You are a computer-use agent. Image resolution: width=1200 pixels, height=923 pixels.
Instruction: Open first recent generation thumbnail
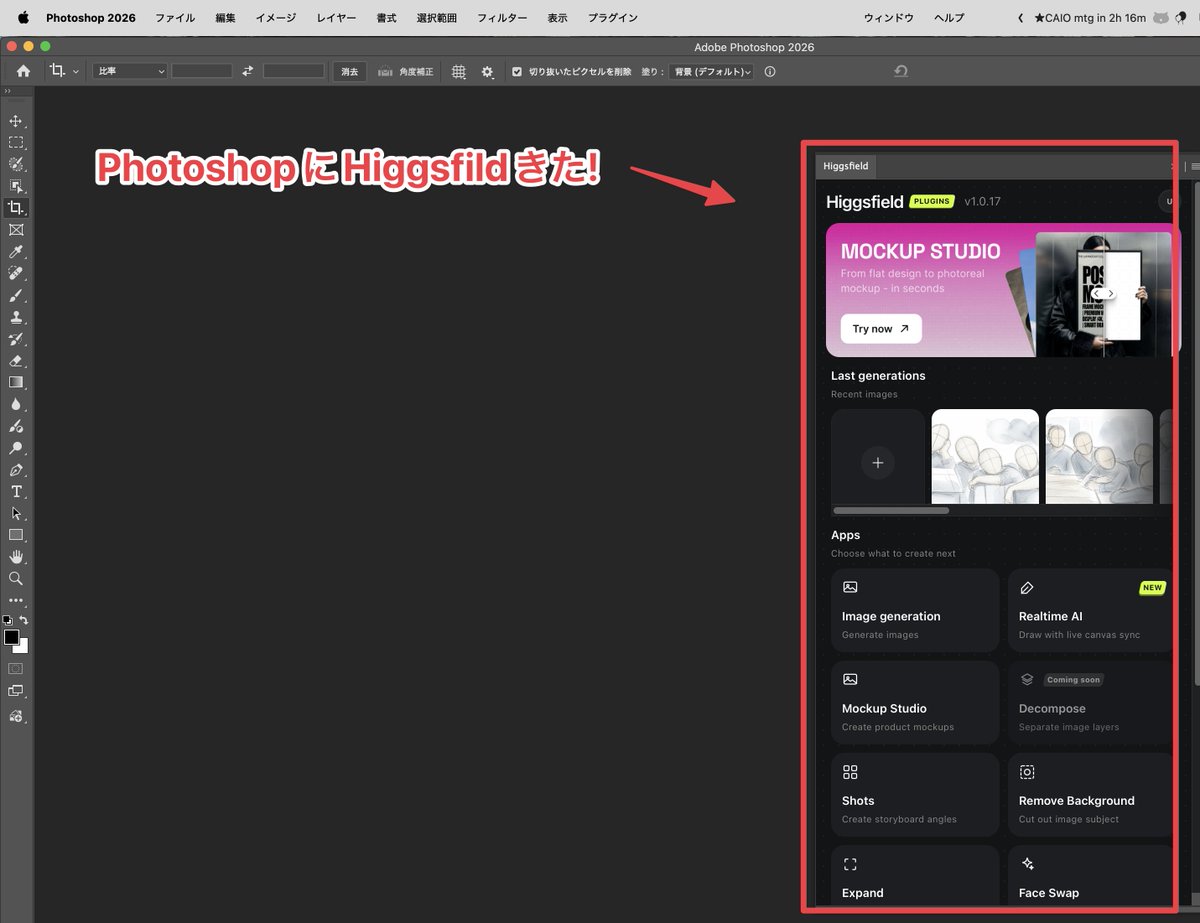coord(985,457)
